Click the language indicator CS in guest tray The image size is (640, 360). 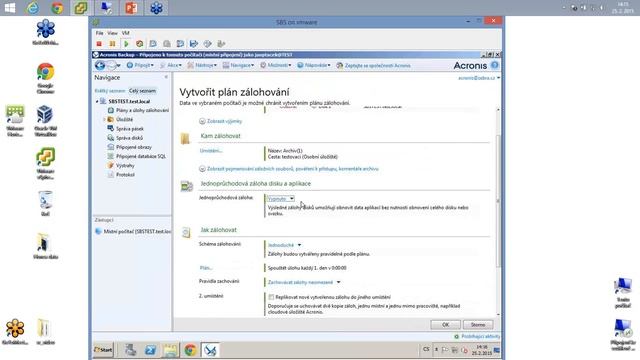click(x=426, y=349)
